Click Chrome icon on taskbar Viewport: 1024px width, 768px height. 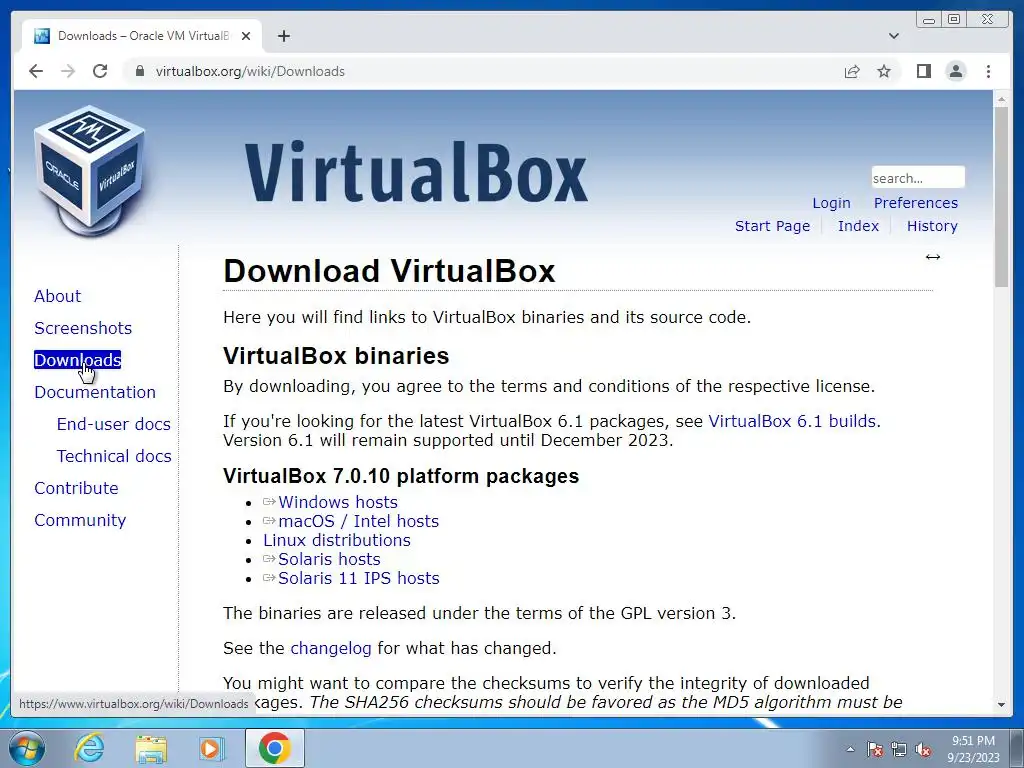click(274, 748)
